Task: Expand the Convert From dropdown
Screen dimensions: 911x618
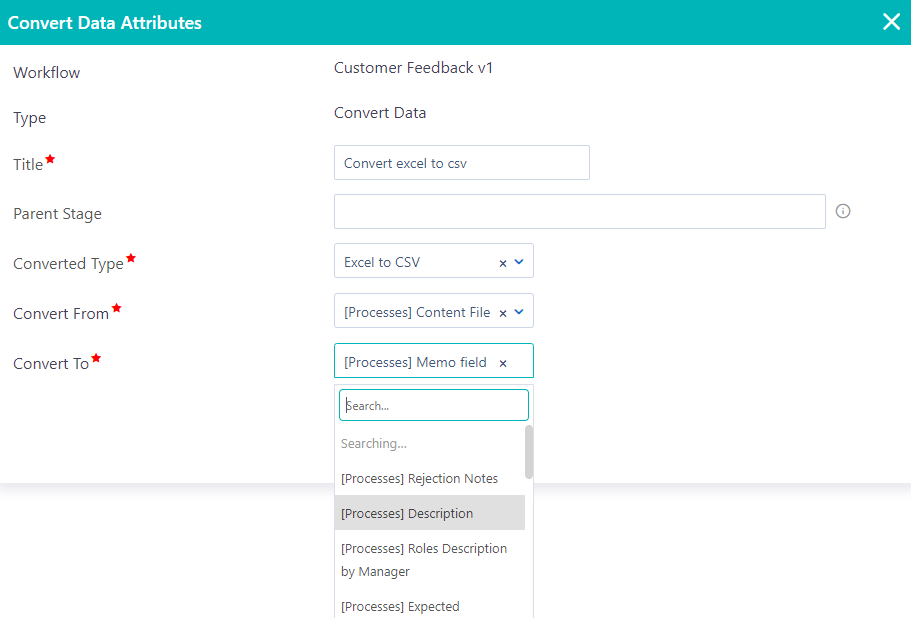Action: 518,310
